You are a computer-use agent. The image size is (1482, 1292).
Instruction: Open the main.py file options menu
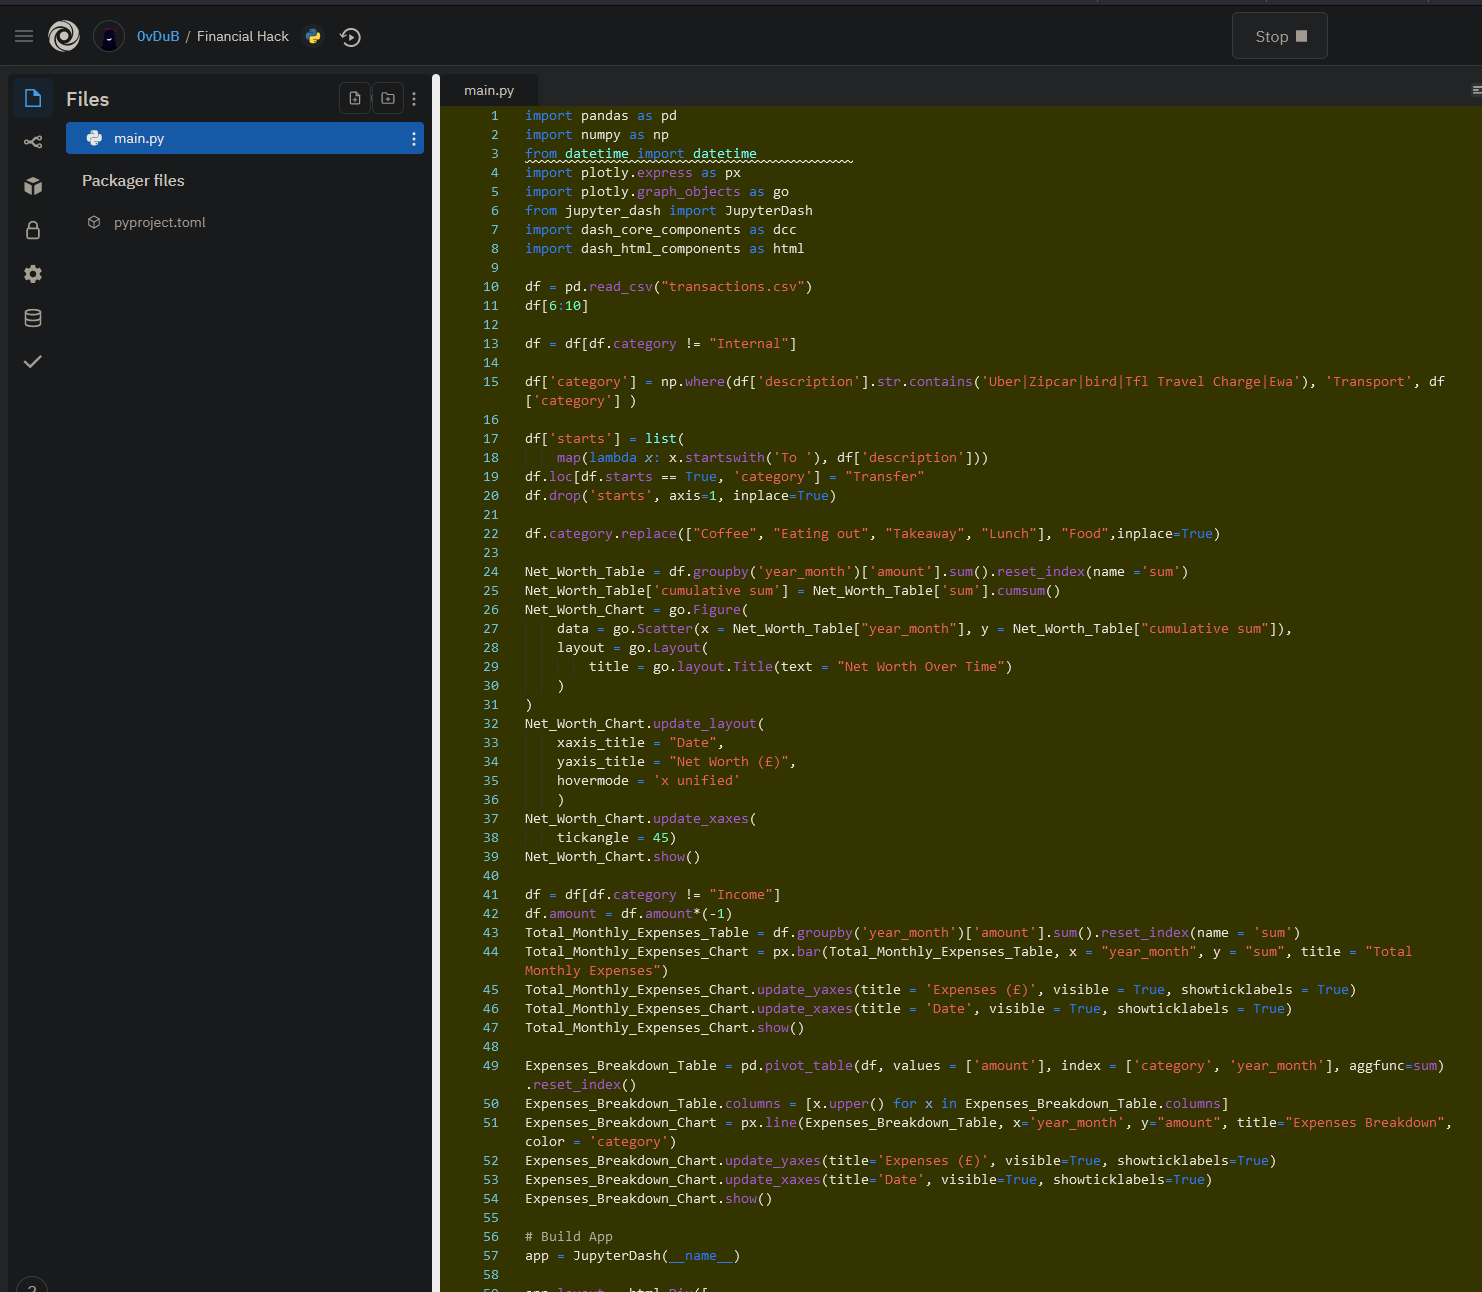tap(414, 139)
